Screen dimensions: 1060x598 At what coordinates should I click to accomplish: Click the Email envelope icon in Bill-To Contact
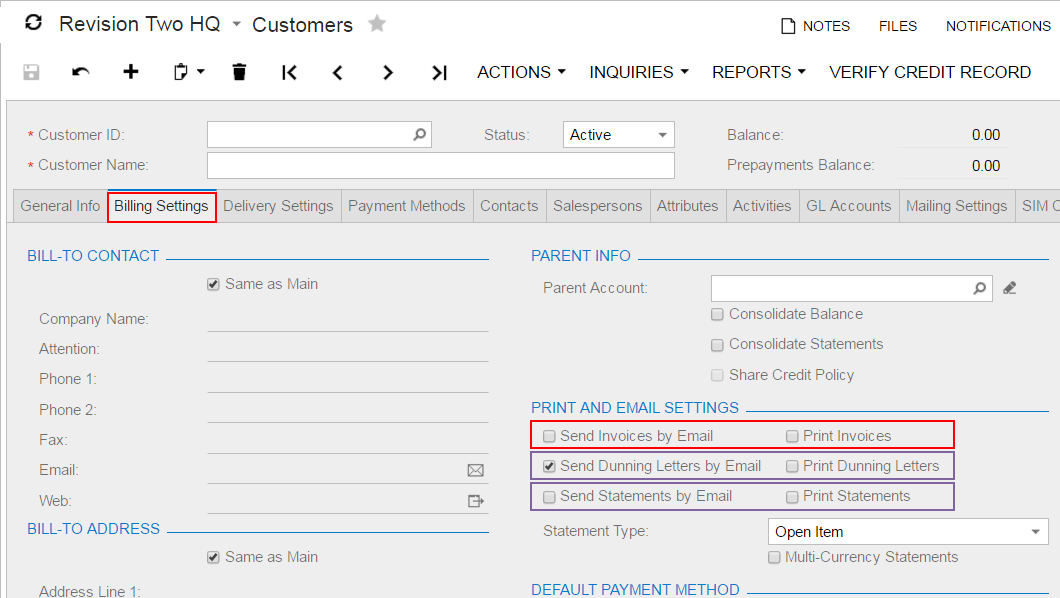click(x=476, y=470)
